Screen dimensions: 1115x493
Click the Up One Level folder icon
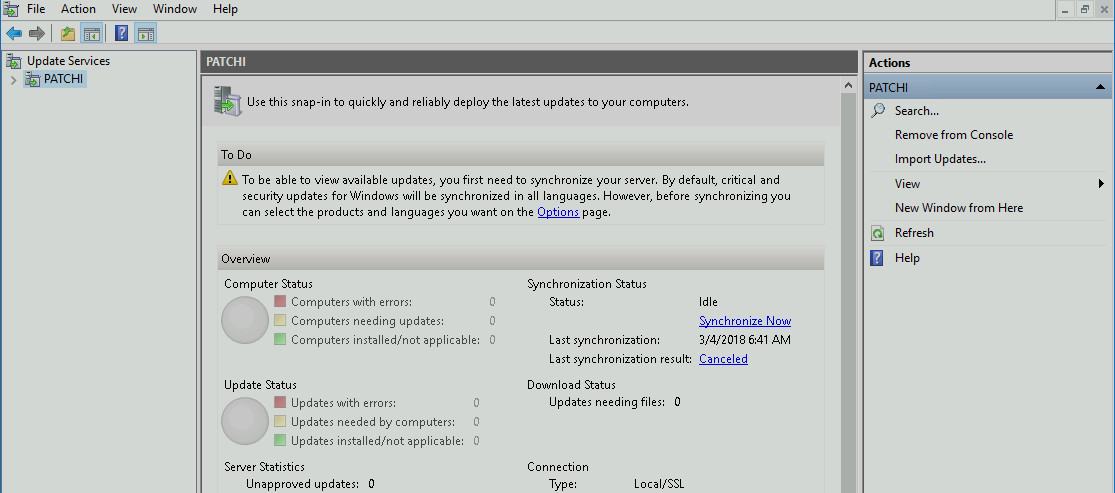(x=67, y=34)
